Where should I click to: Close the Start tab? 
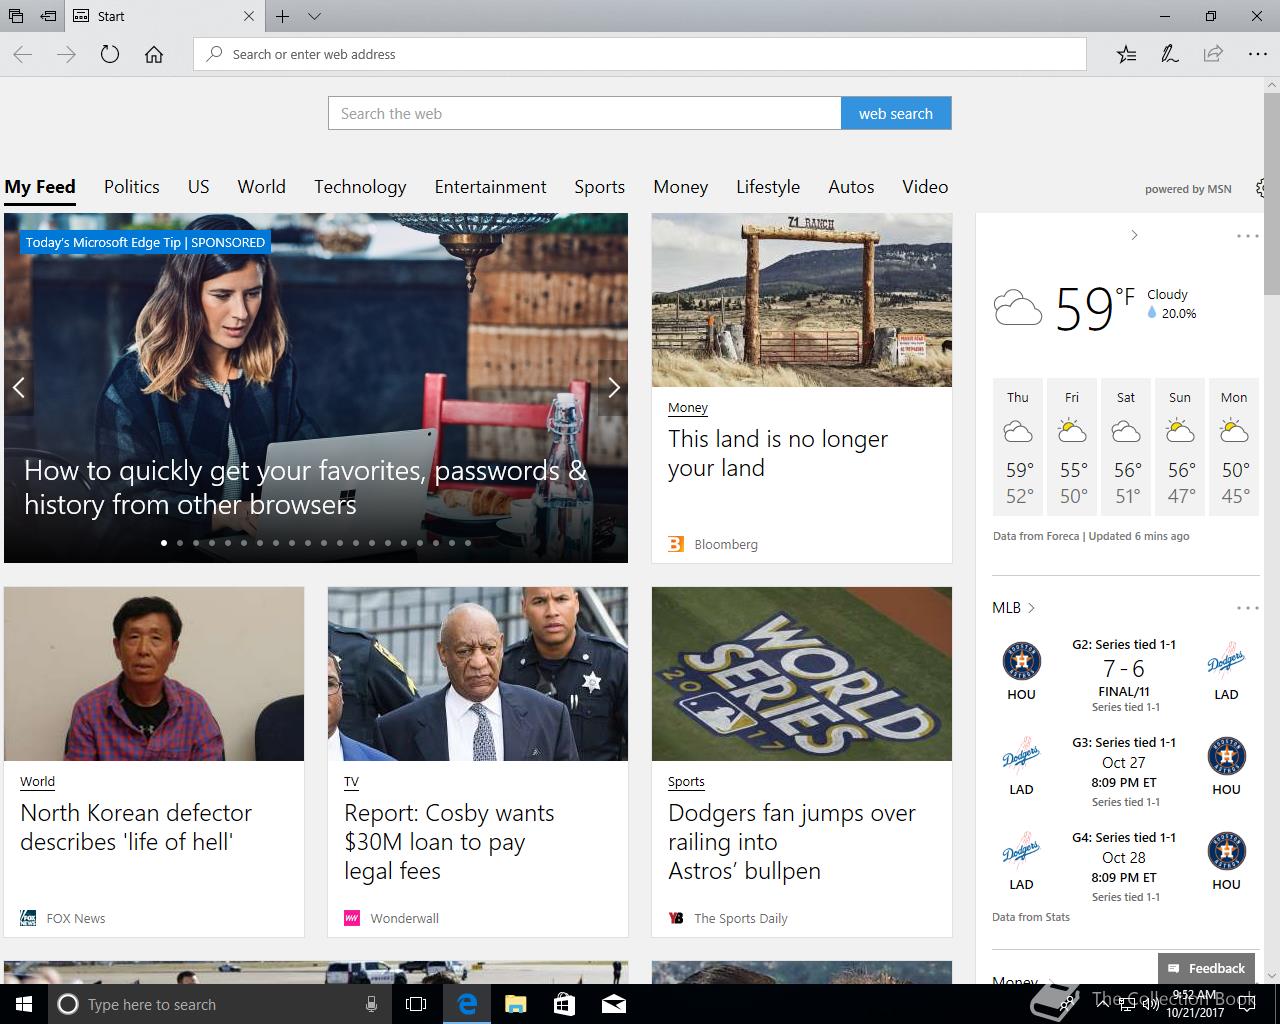pos(249,16)
